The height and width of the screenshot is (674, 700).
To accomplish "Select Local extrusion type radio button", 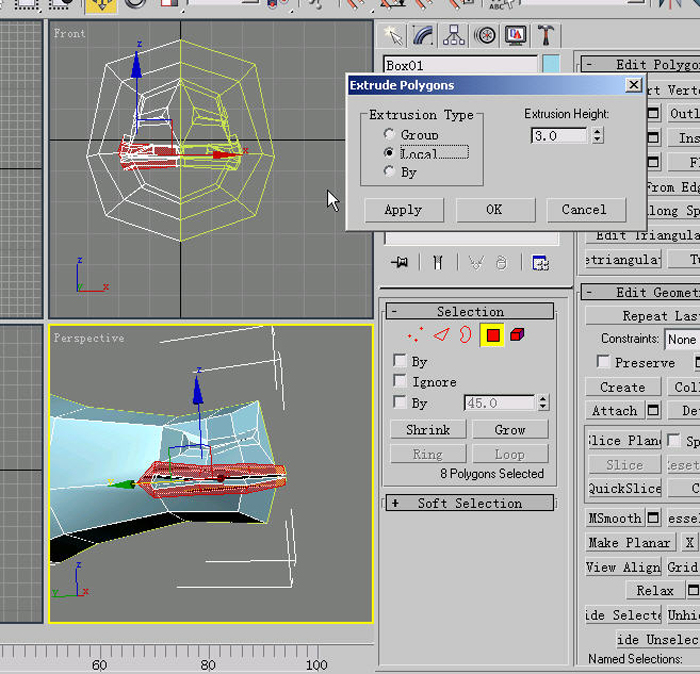I will (x=389, y=153).
